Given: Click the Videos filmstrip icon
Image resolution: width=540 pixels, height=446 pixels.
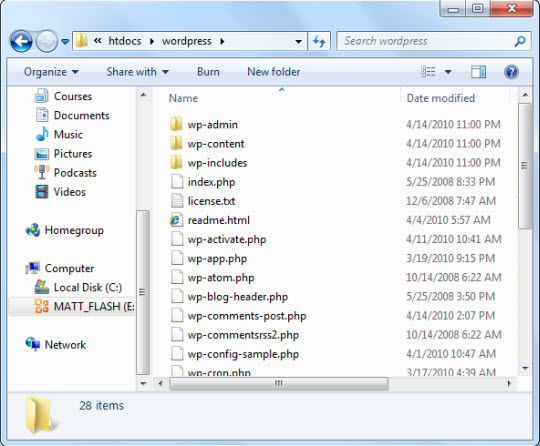Looking at the screenshot, I should pyautogui.click(x=42, y=192).
